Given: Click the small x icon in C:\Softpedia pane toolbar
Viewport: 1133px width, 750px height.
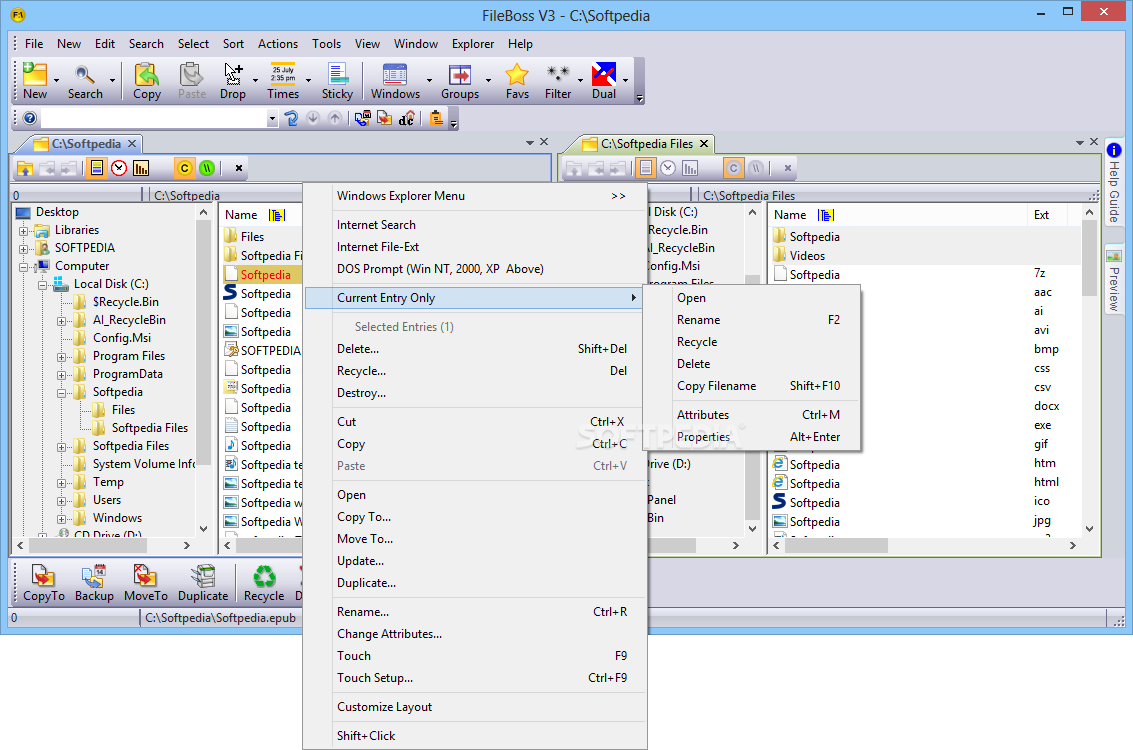Looking at the screenshot, I should (238, 168).
